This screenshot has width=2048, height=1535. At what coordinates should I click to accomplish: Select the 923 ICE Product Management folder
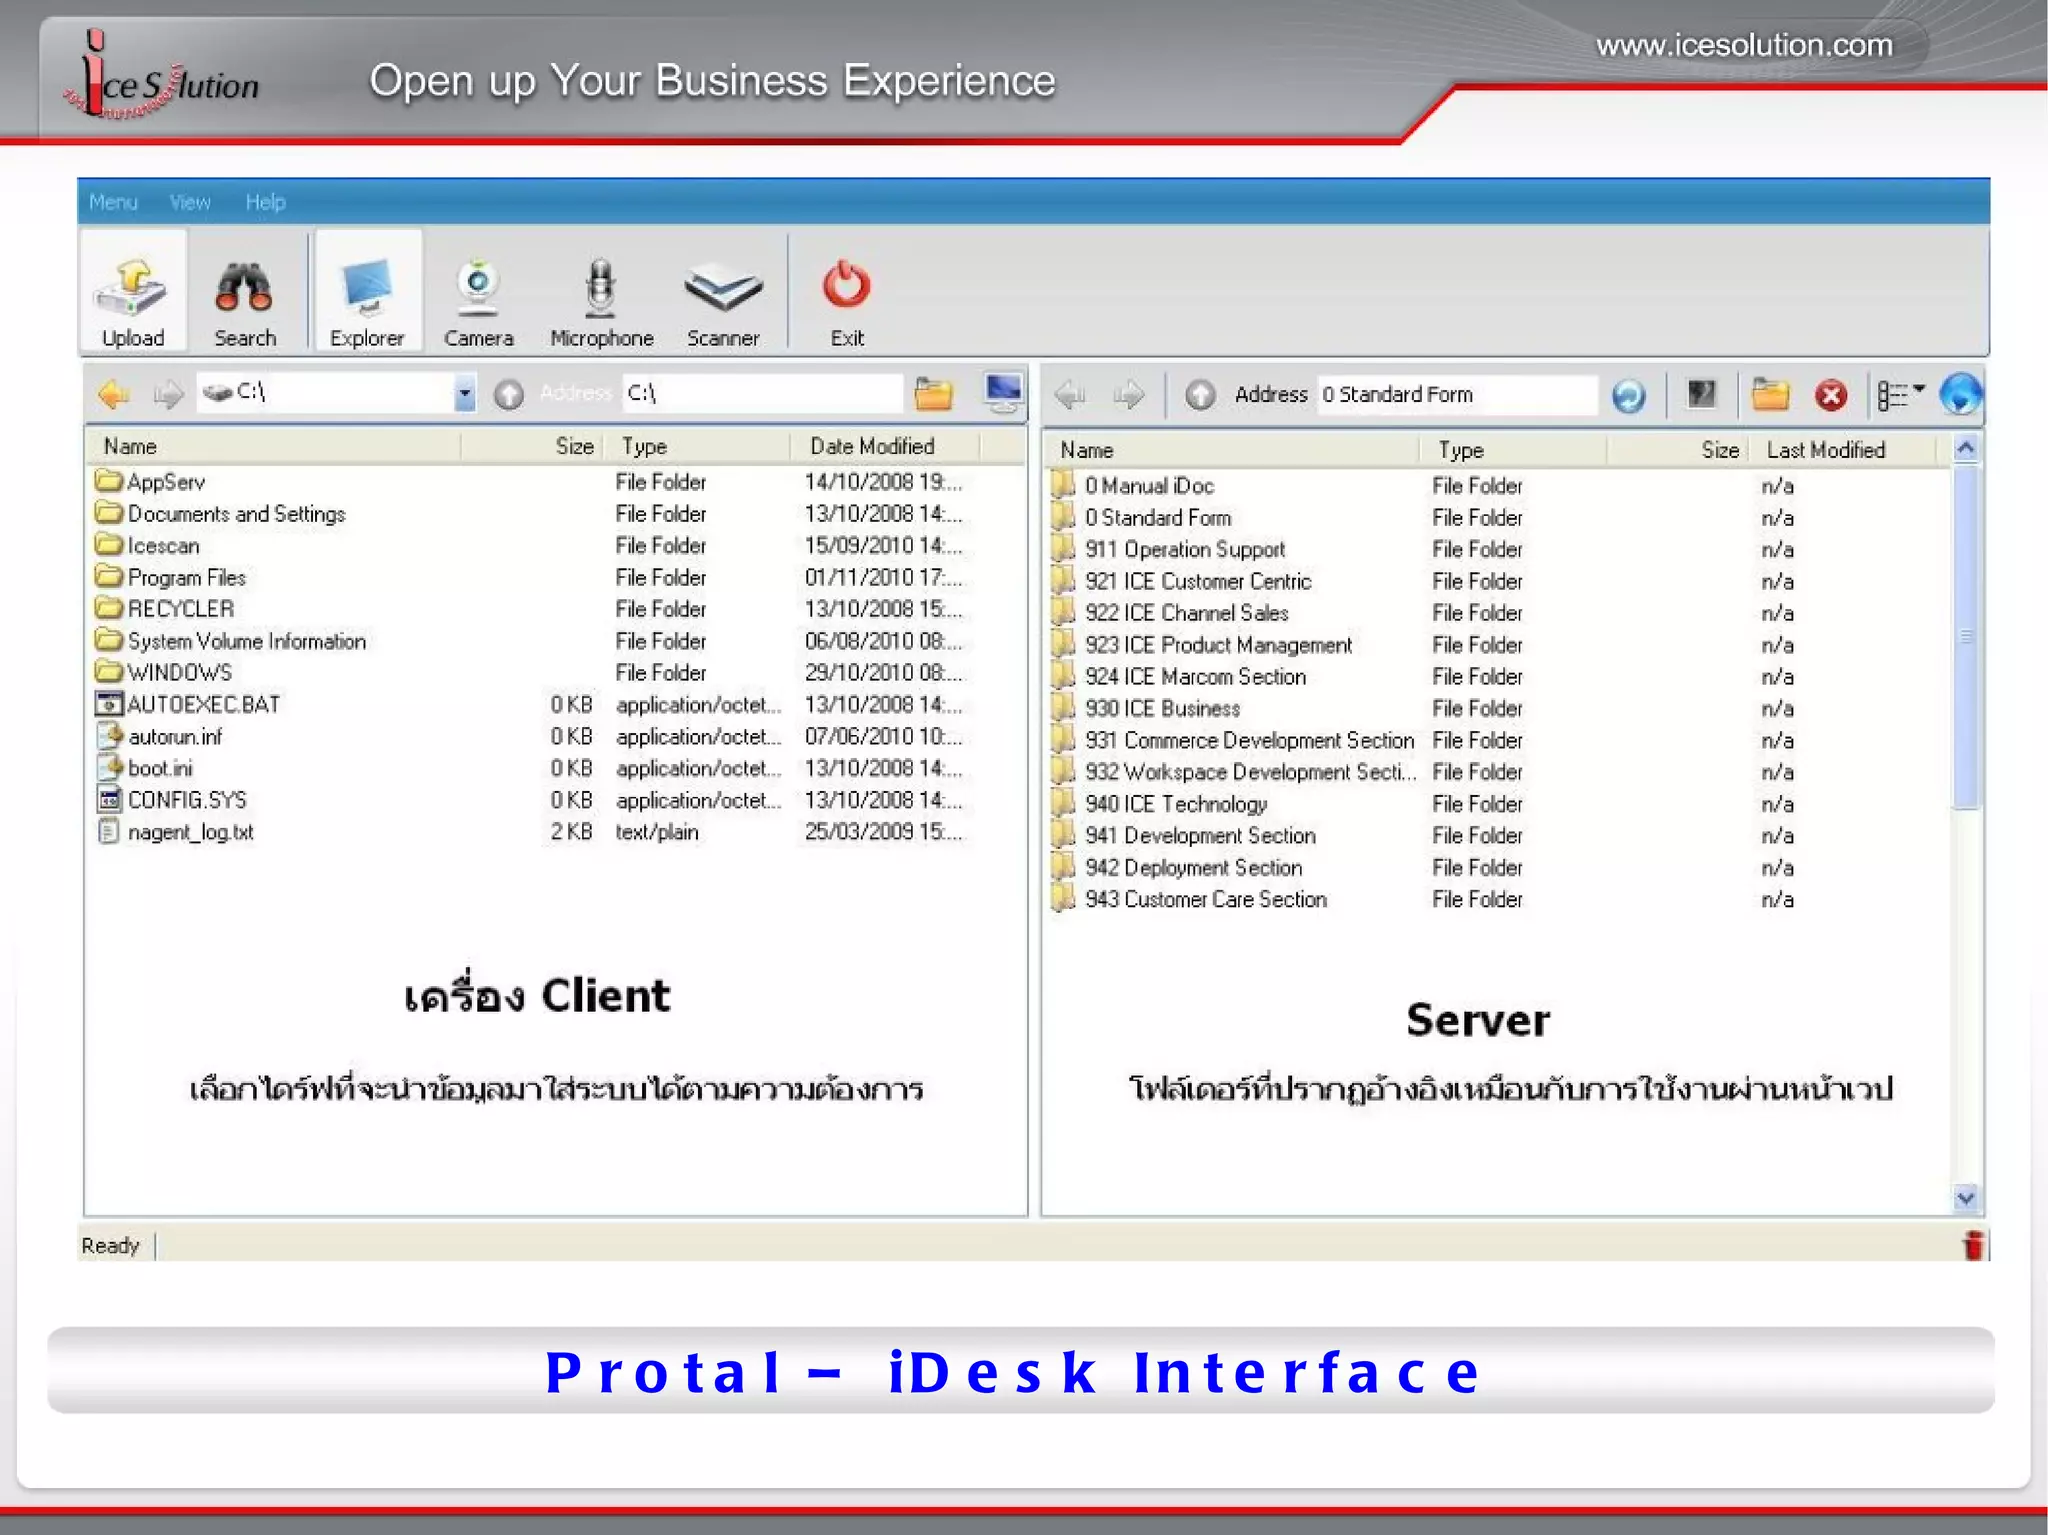[x=1218, y=645]
